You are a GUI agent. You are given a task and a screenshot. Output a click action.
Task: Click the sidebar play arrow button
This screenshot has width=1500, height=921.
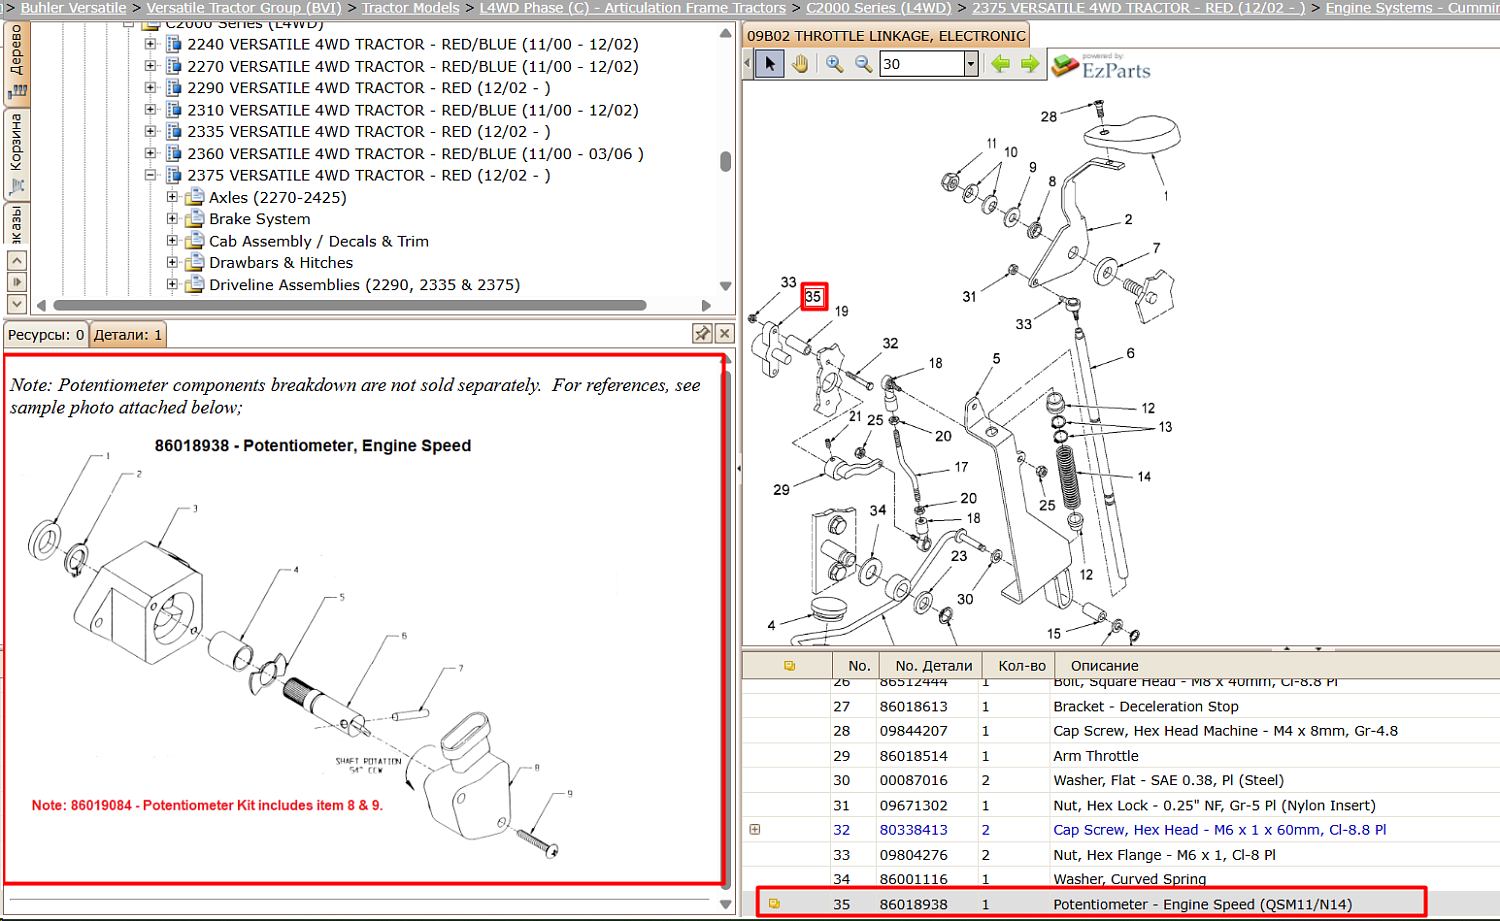point(17,282)
